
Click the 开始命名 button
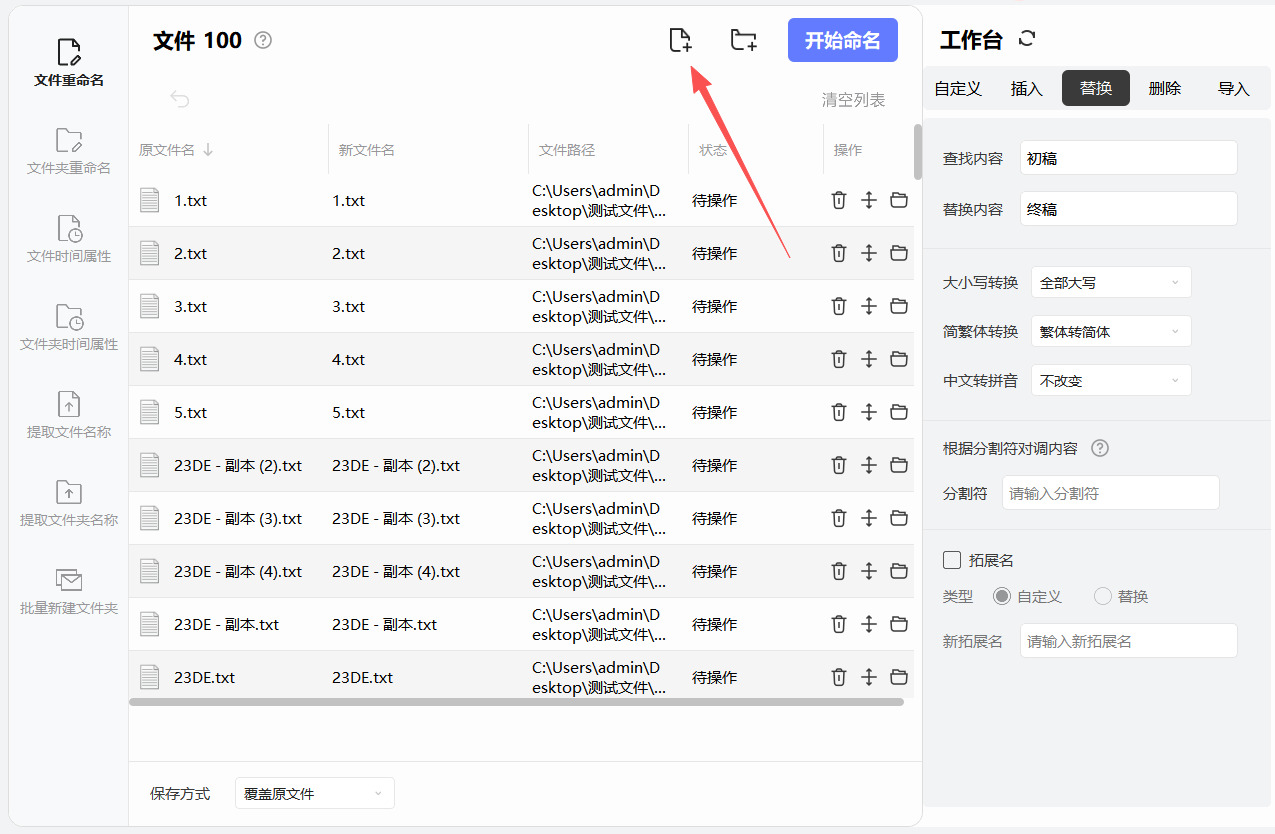(x=842, y=41)
